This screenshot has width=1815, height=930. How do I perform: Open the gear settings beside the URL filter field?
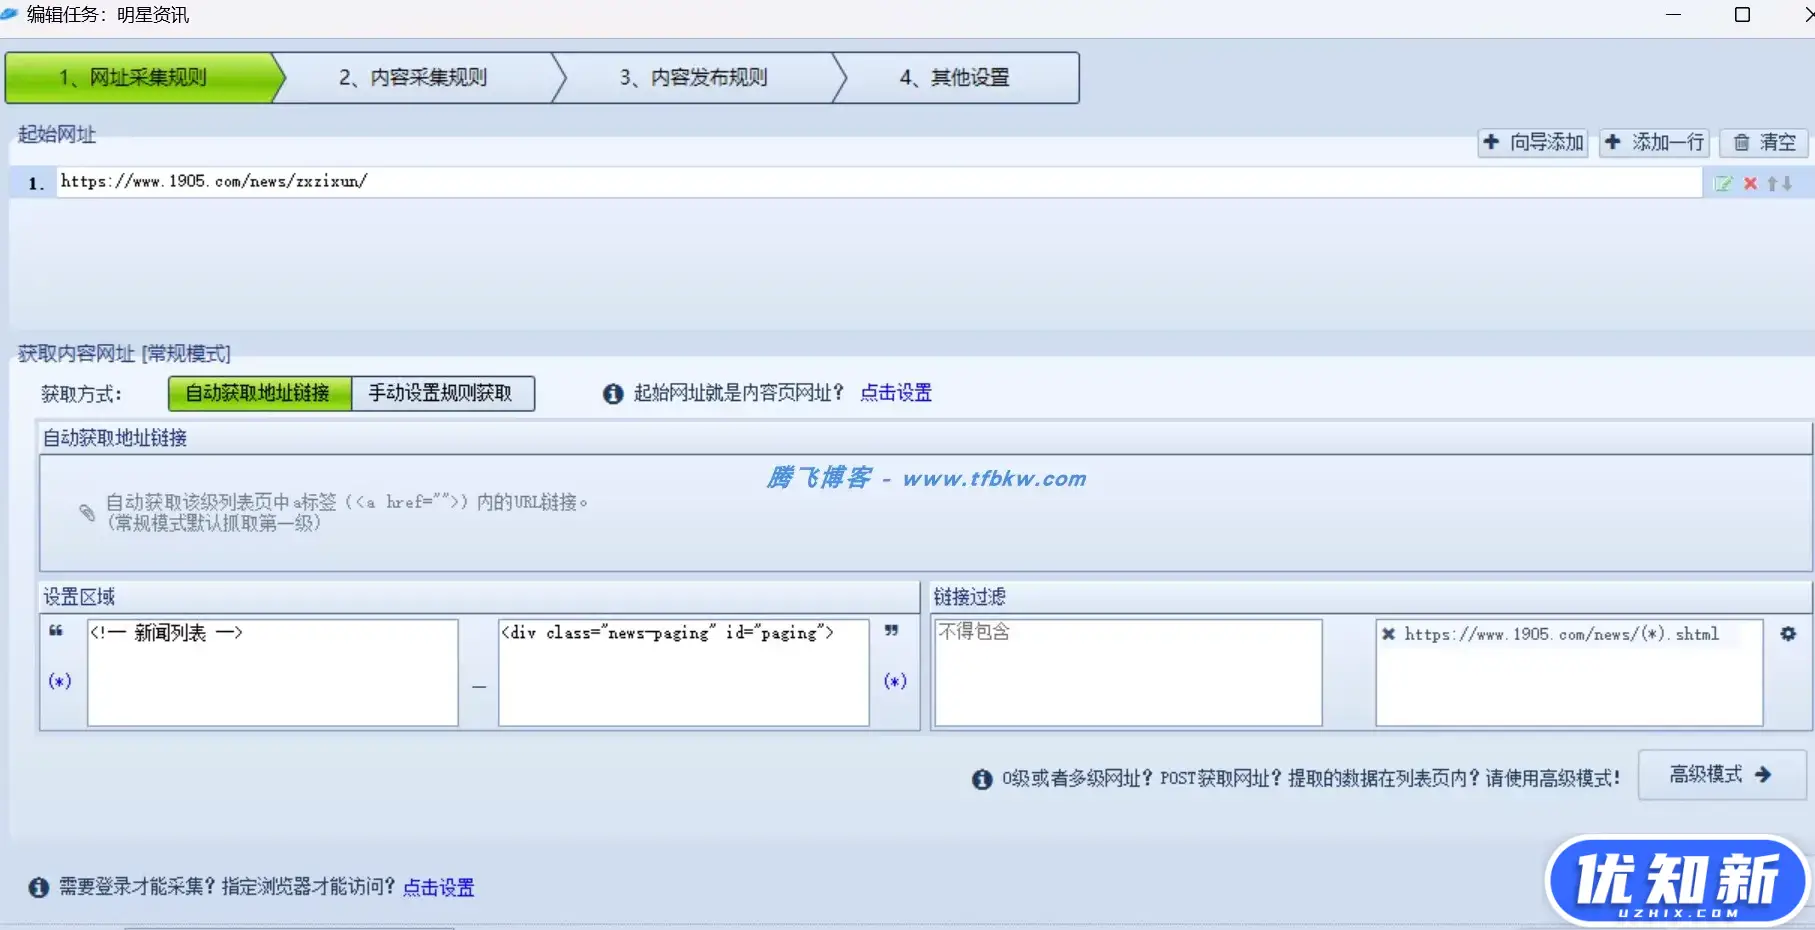tap(1790, 633)
